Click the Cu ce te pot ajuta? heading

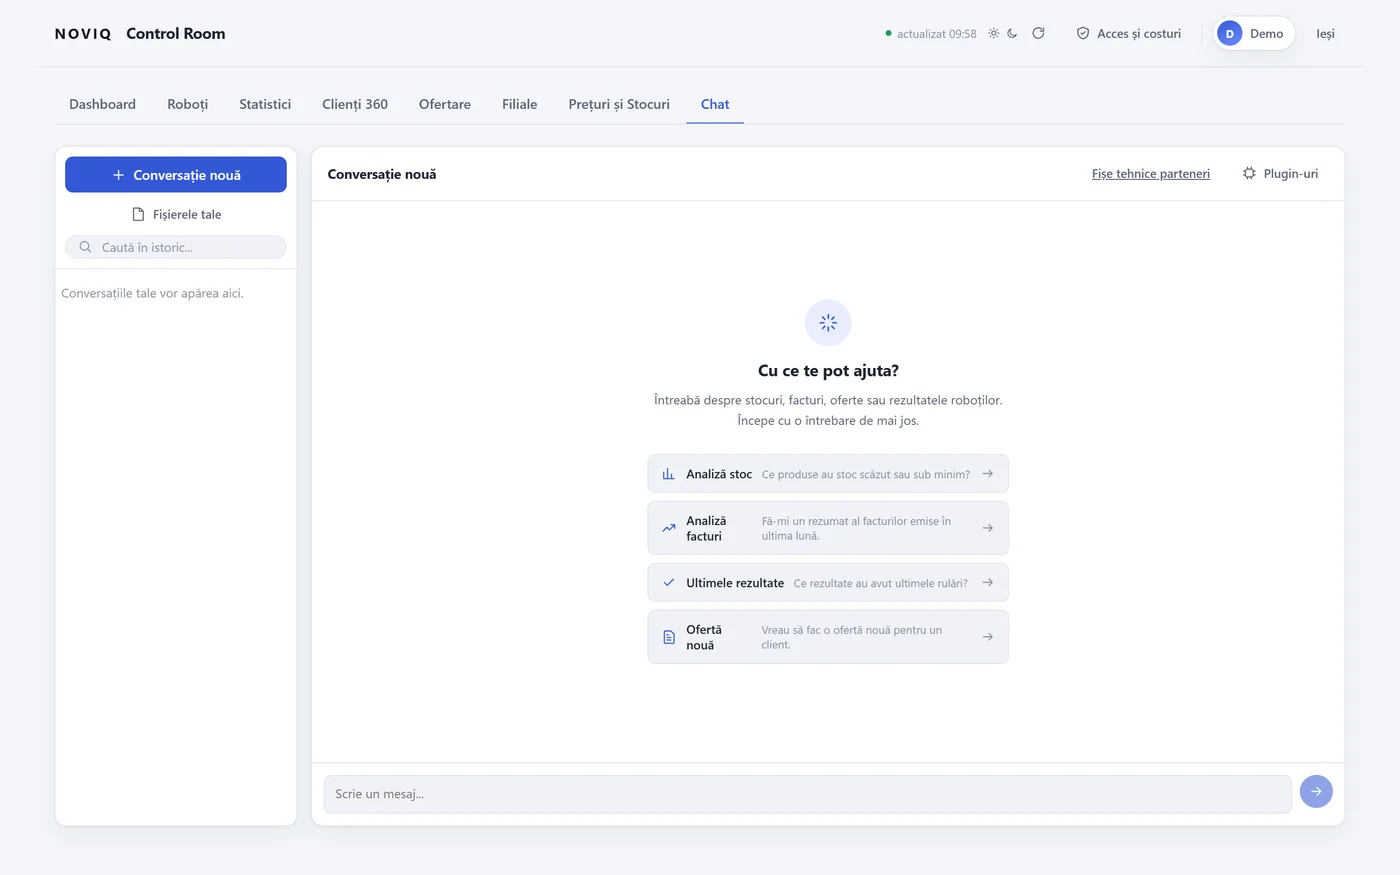(828, 371)
